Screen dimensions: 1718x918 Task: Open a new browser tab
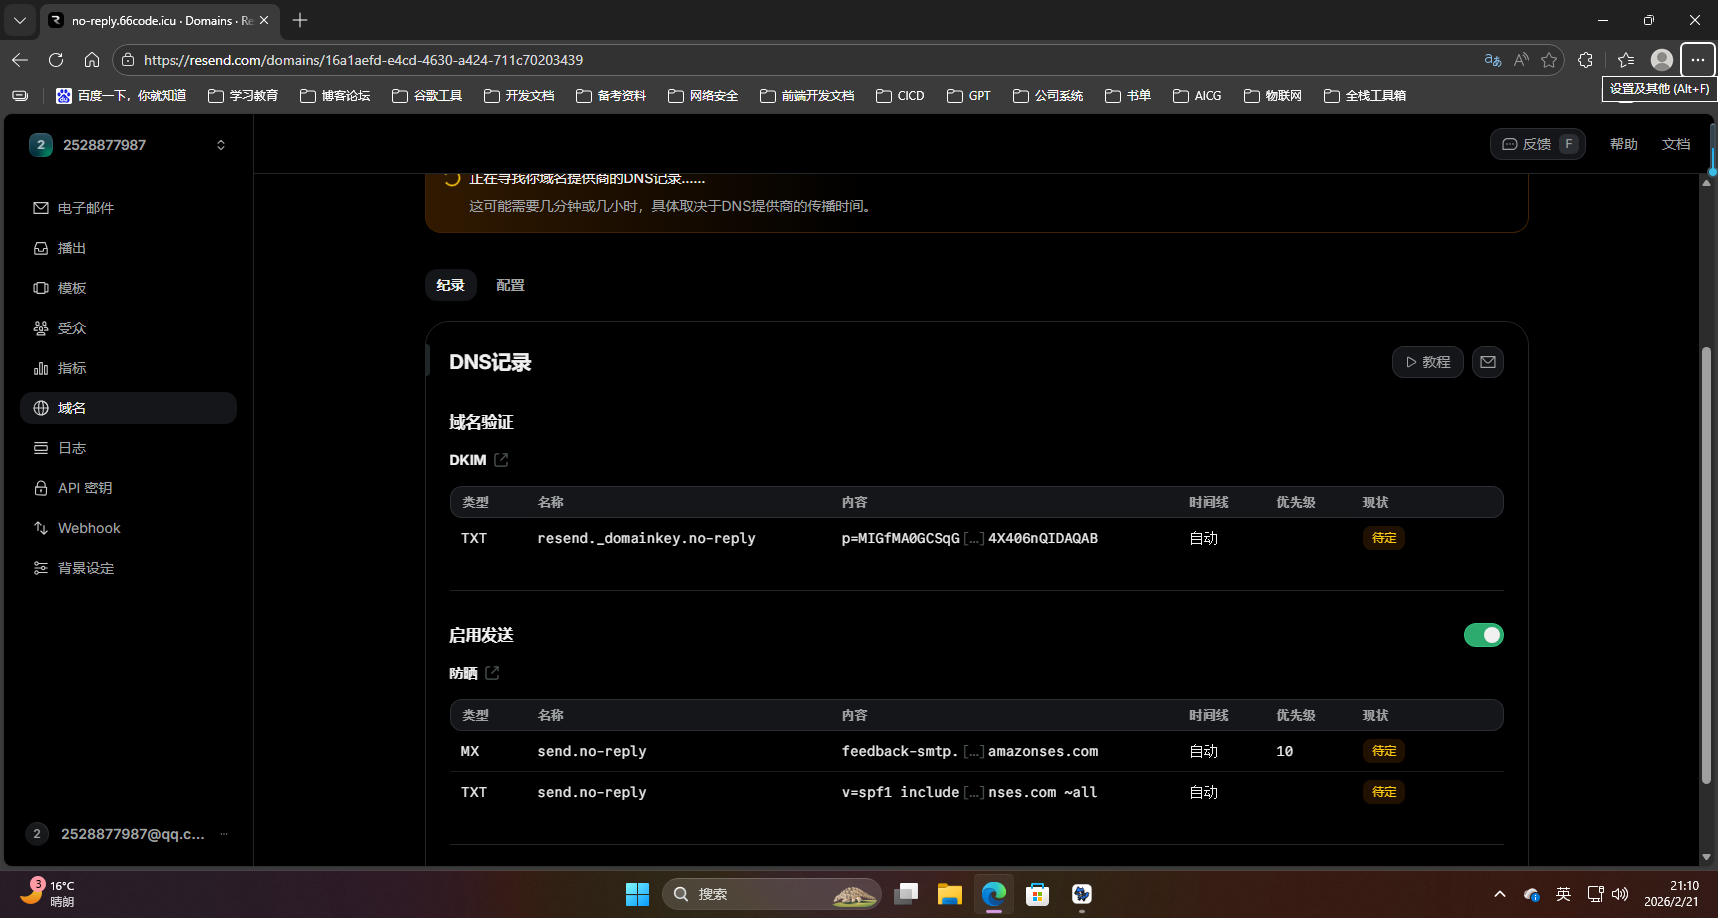click(x=300, y=20)
